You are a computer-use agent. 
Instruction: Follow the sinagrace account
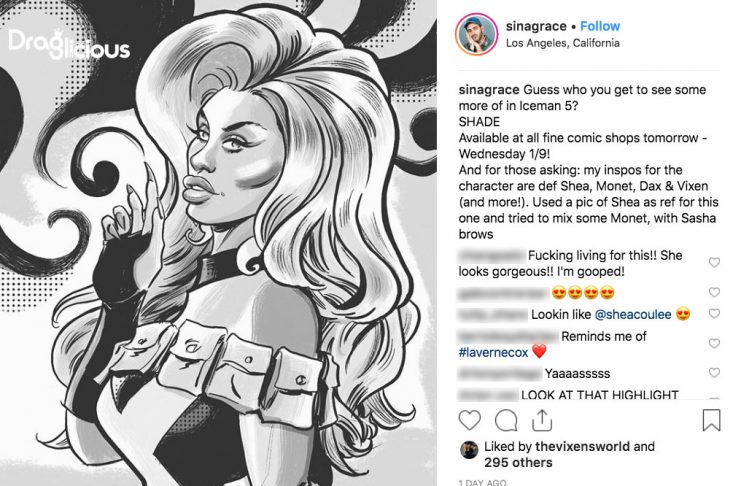tap(600, 26)
